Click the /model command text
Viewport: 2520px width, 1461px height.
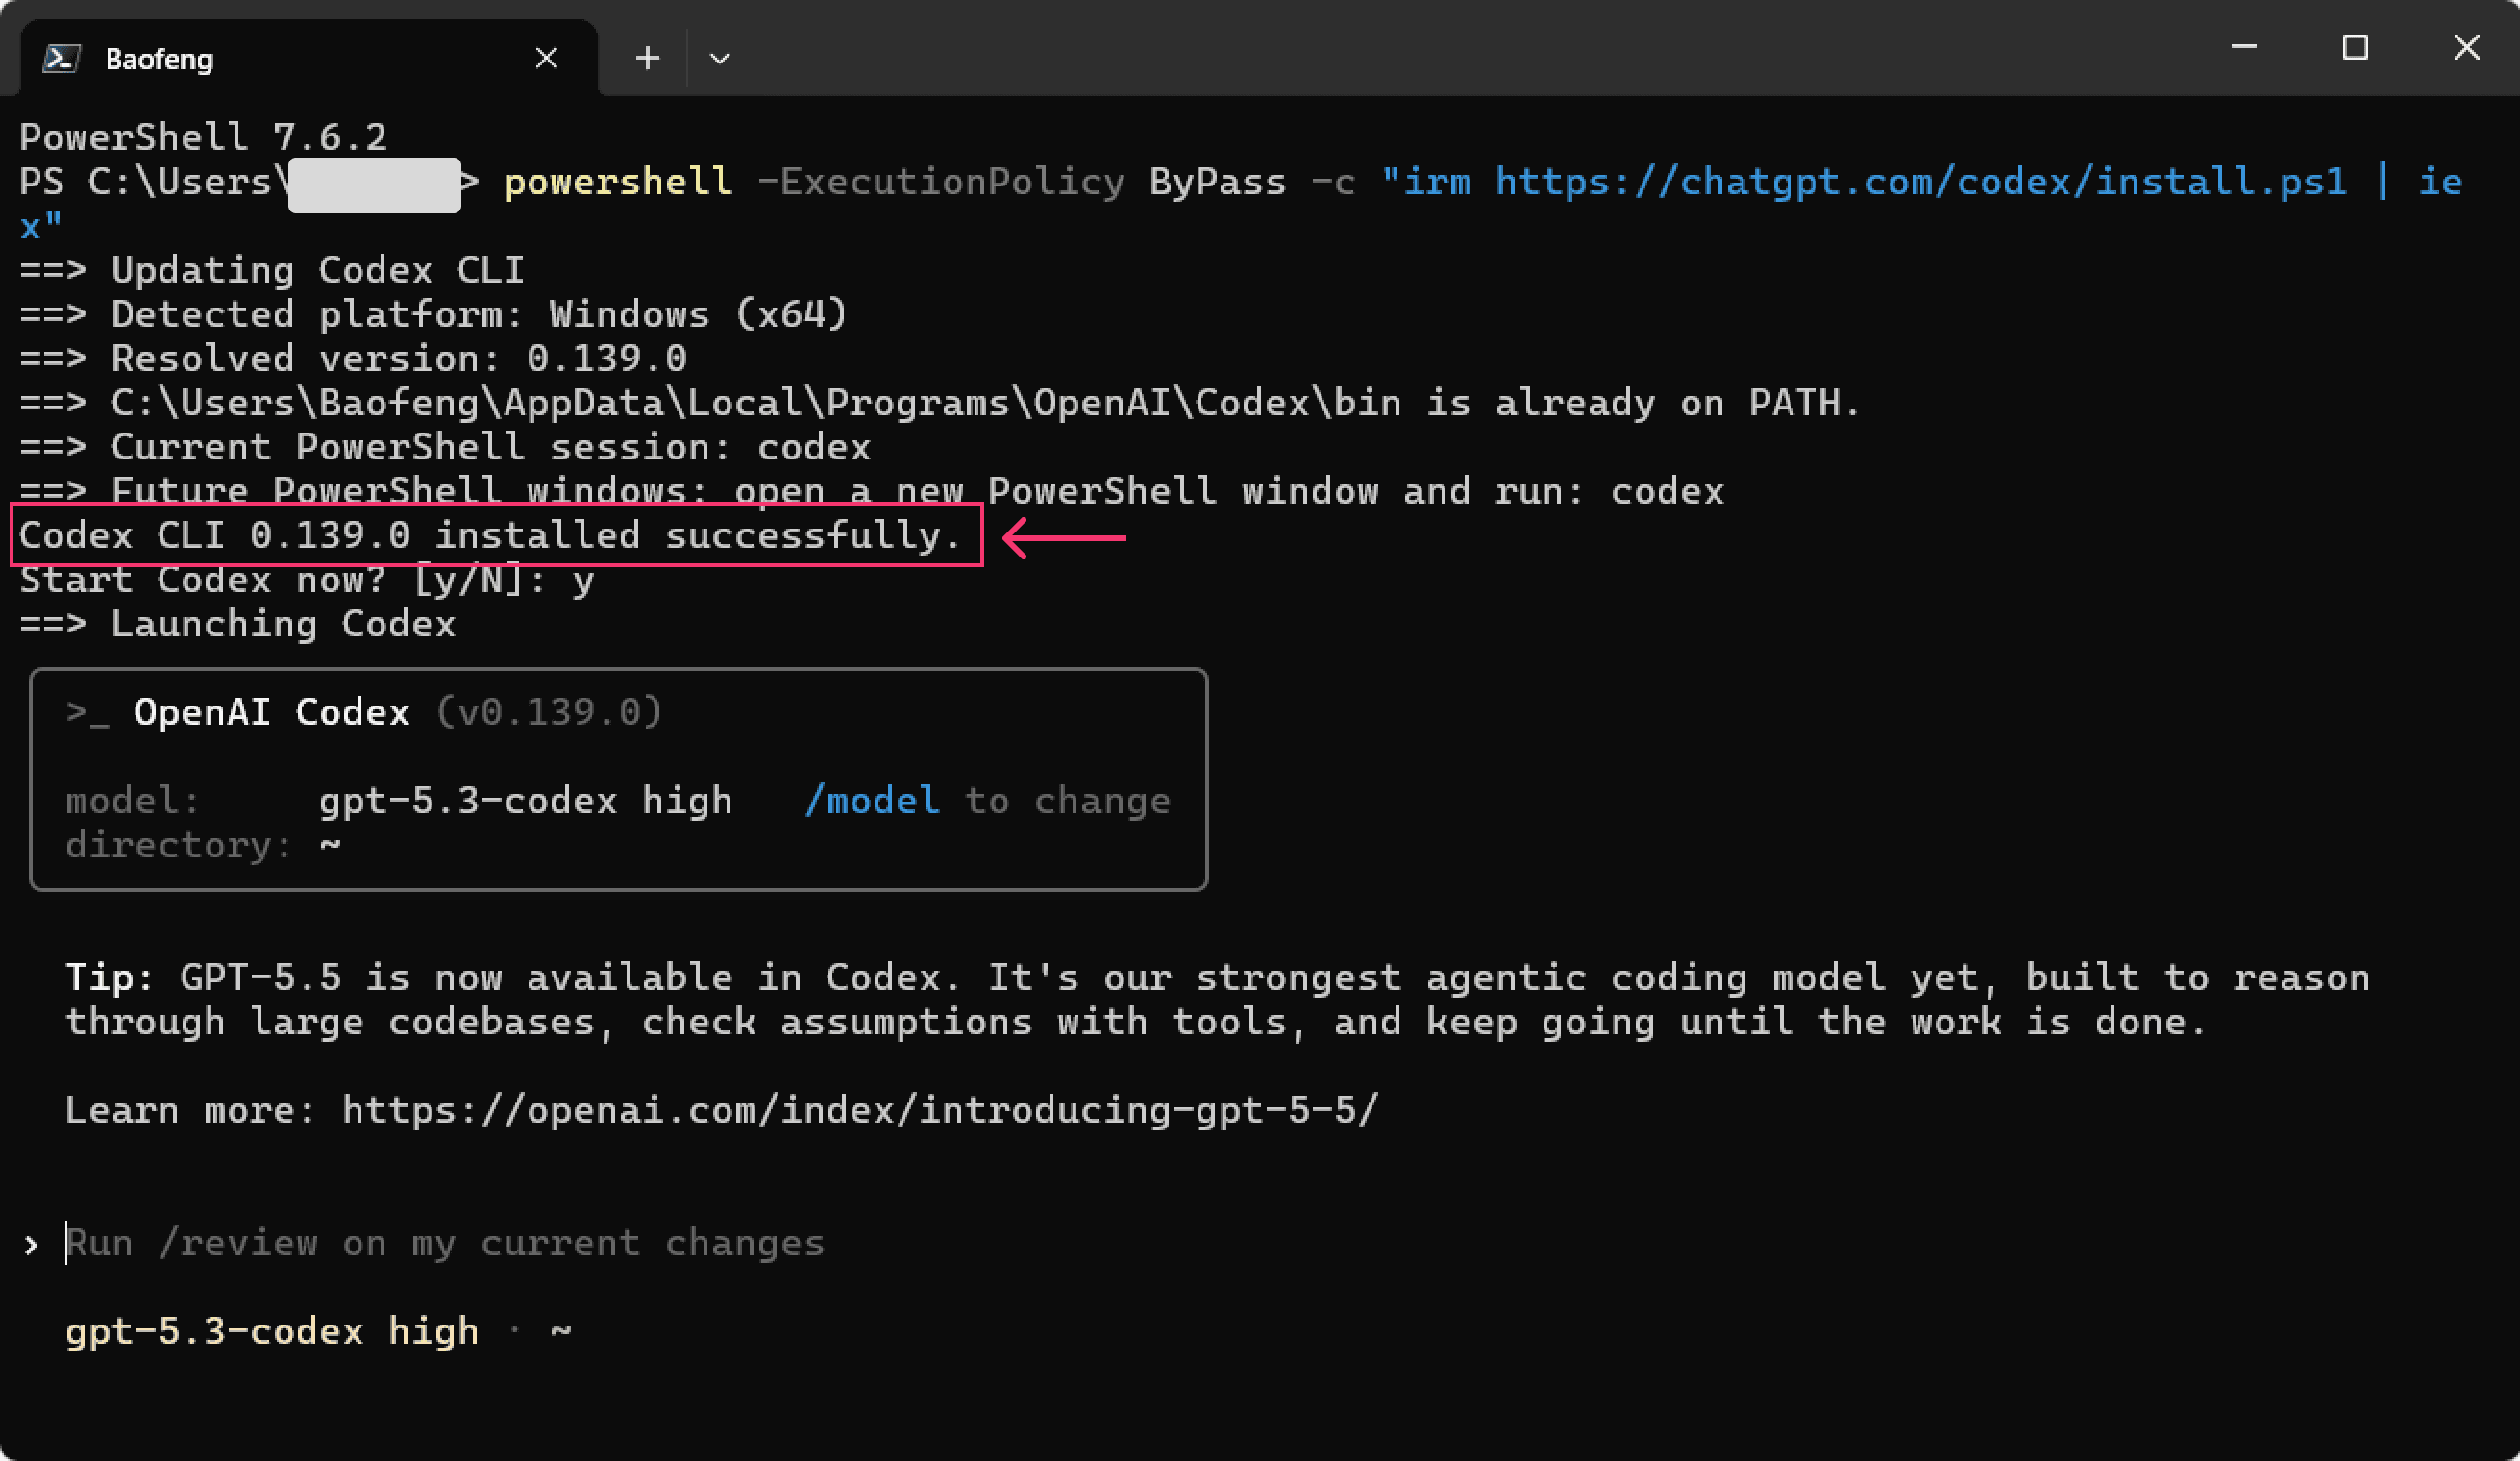click(872, 800)
